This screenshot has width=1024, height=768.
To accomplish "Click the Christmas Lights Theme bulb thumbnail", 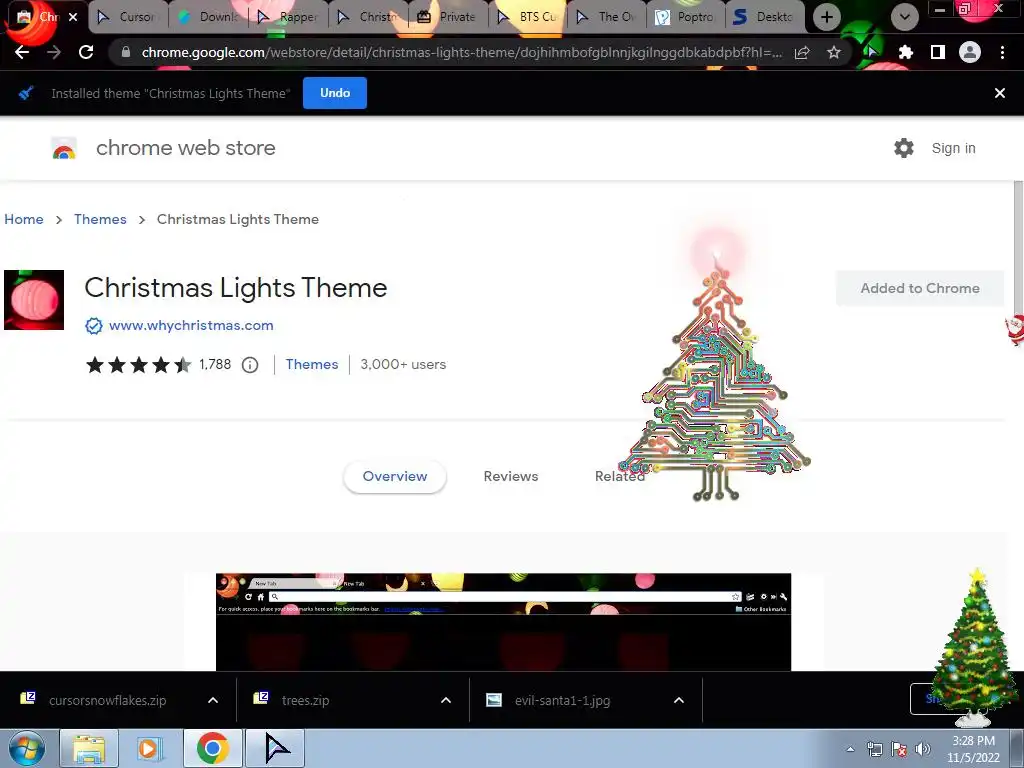I will 34,300.
